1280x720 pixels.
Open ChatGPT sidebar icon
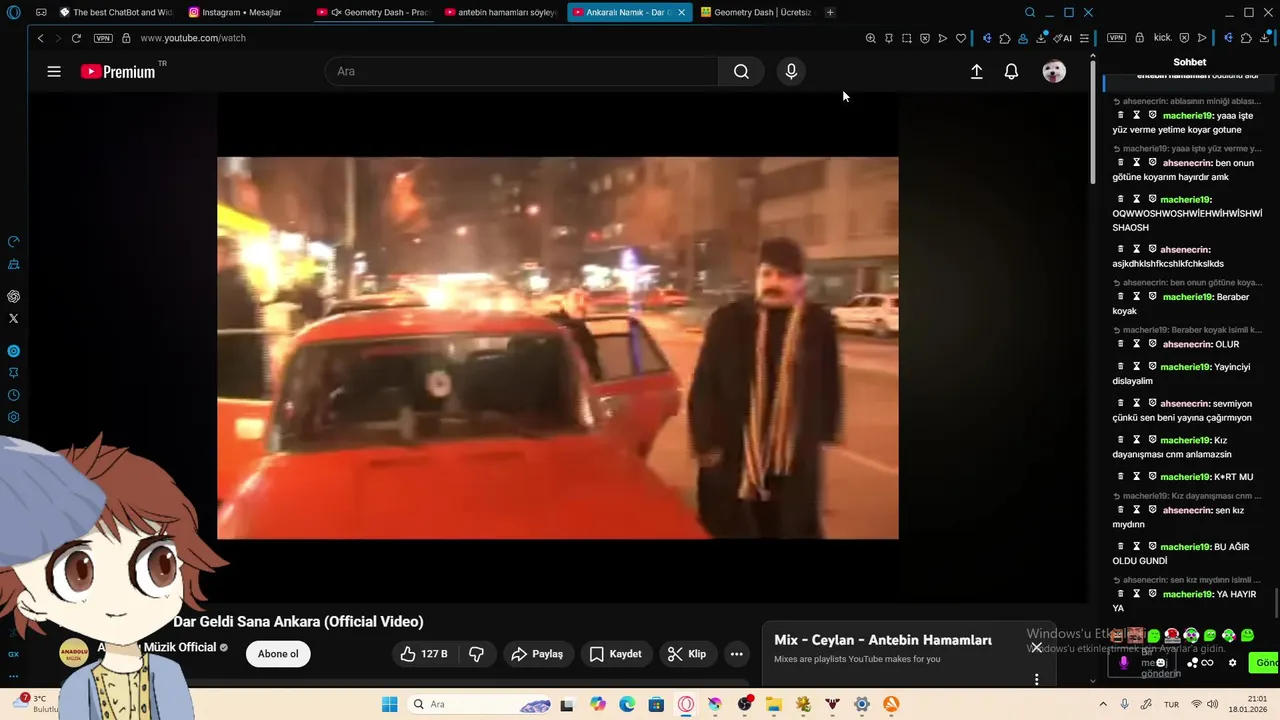click(x=14, y=296)
